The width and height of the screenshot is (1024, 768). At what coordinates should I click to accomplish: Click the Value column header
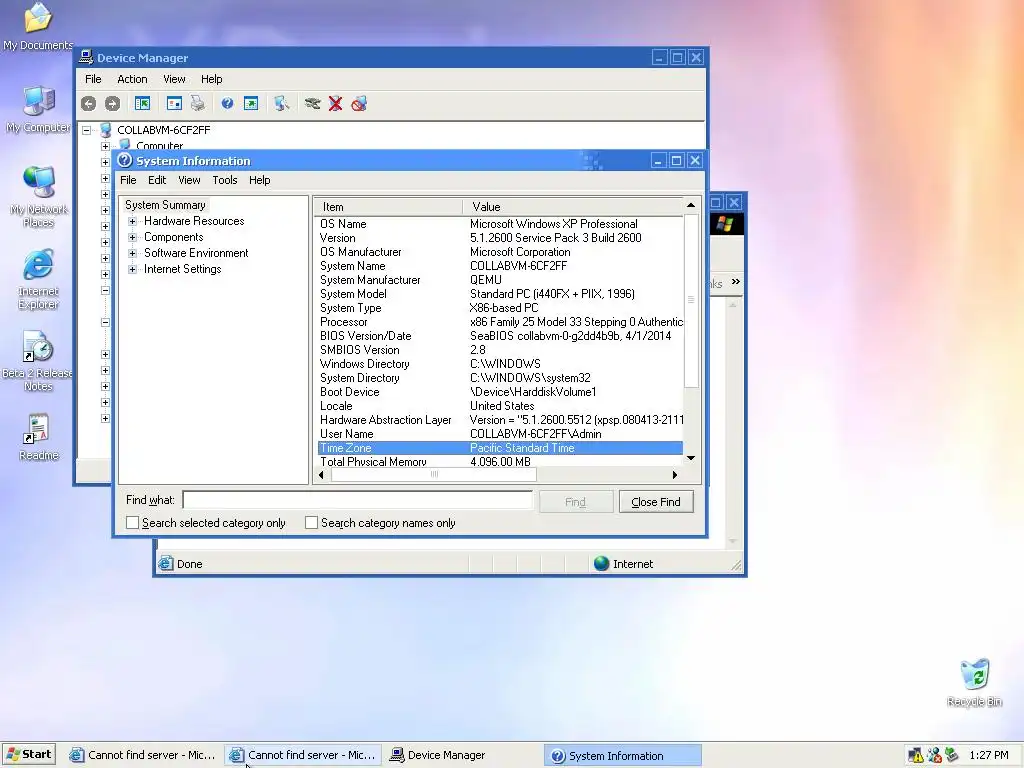572,207
